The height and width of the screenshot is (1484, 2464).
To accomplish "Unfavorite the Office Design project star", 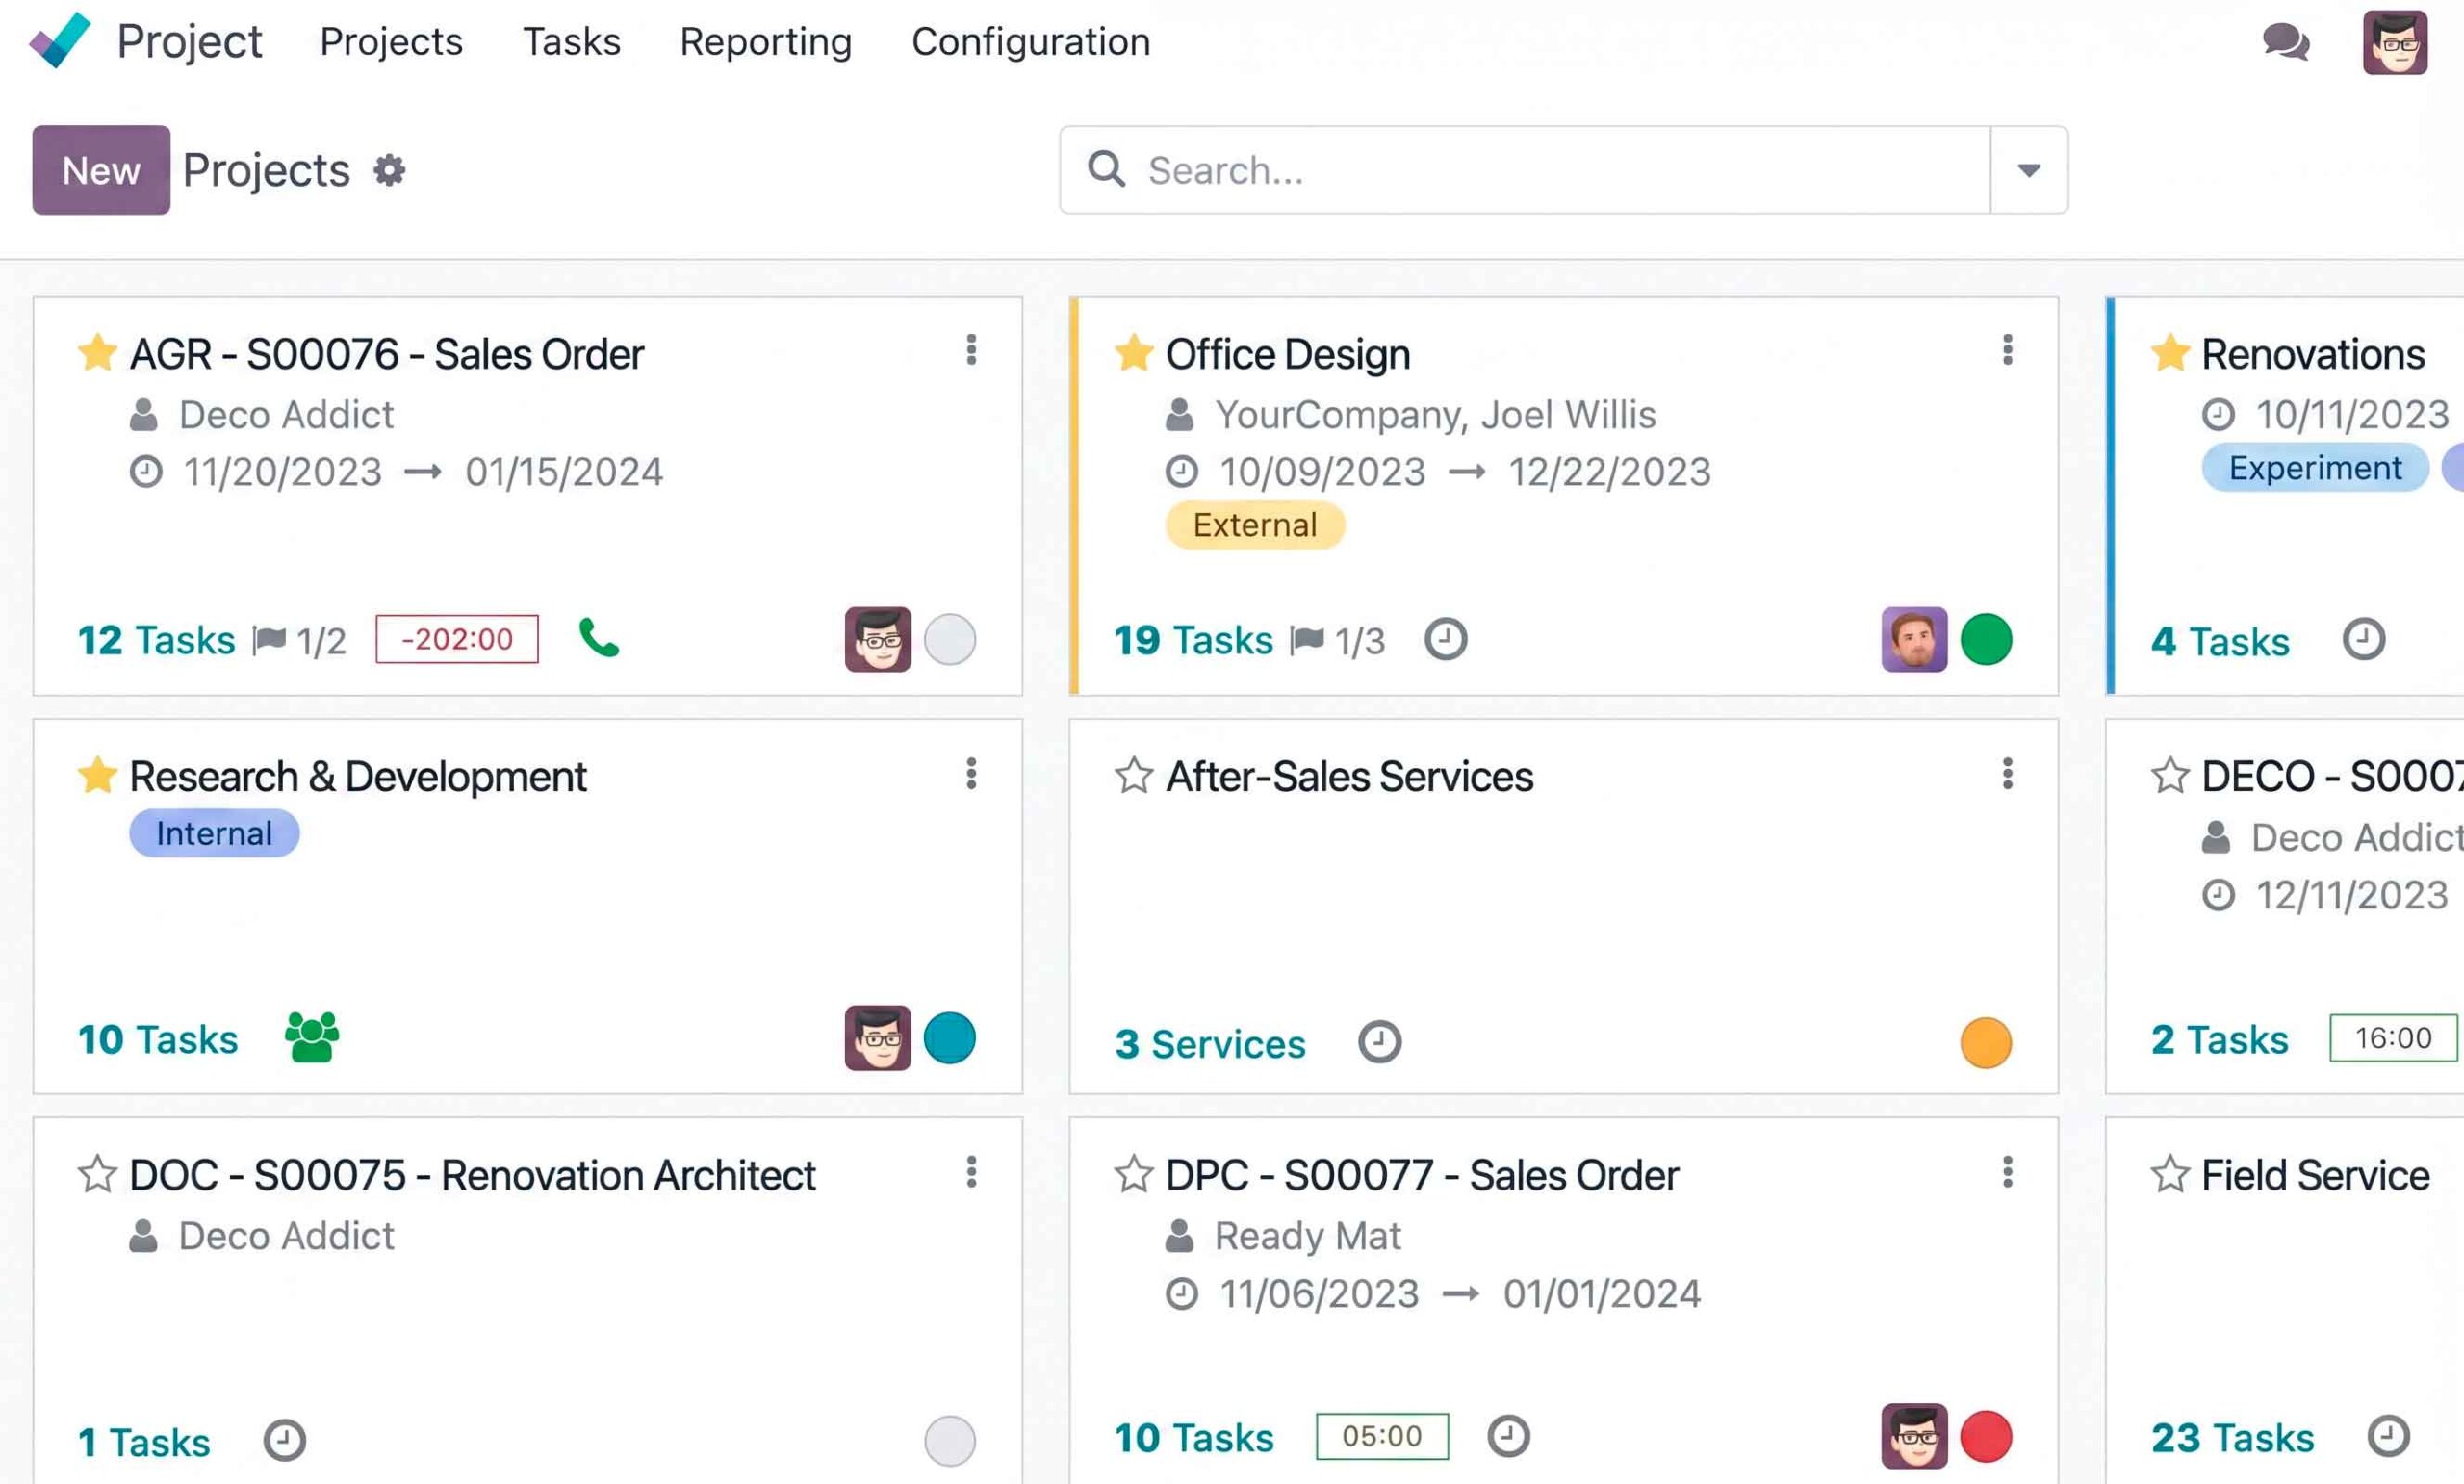I will click(1134, 353).
